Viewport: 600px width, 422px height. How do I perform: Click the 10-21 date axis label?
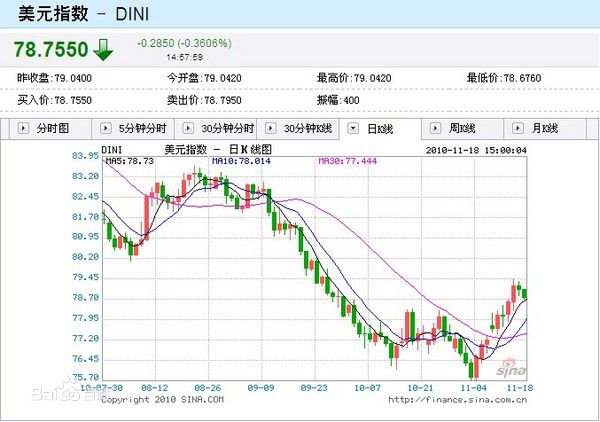pyautogui.click(x=420, y=388)
